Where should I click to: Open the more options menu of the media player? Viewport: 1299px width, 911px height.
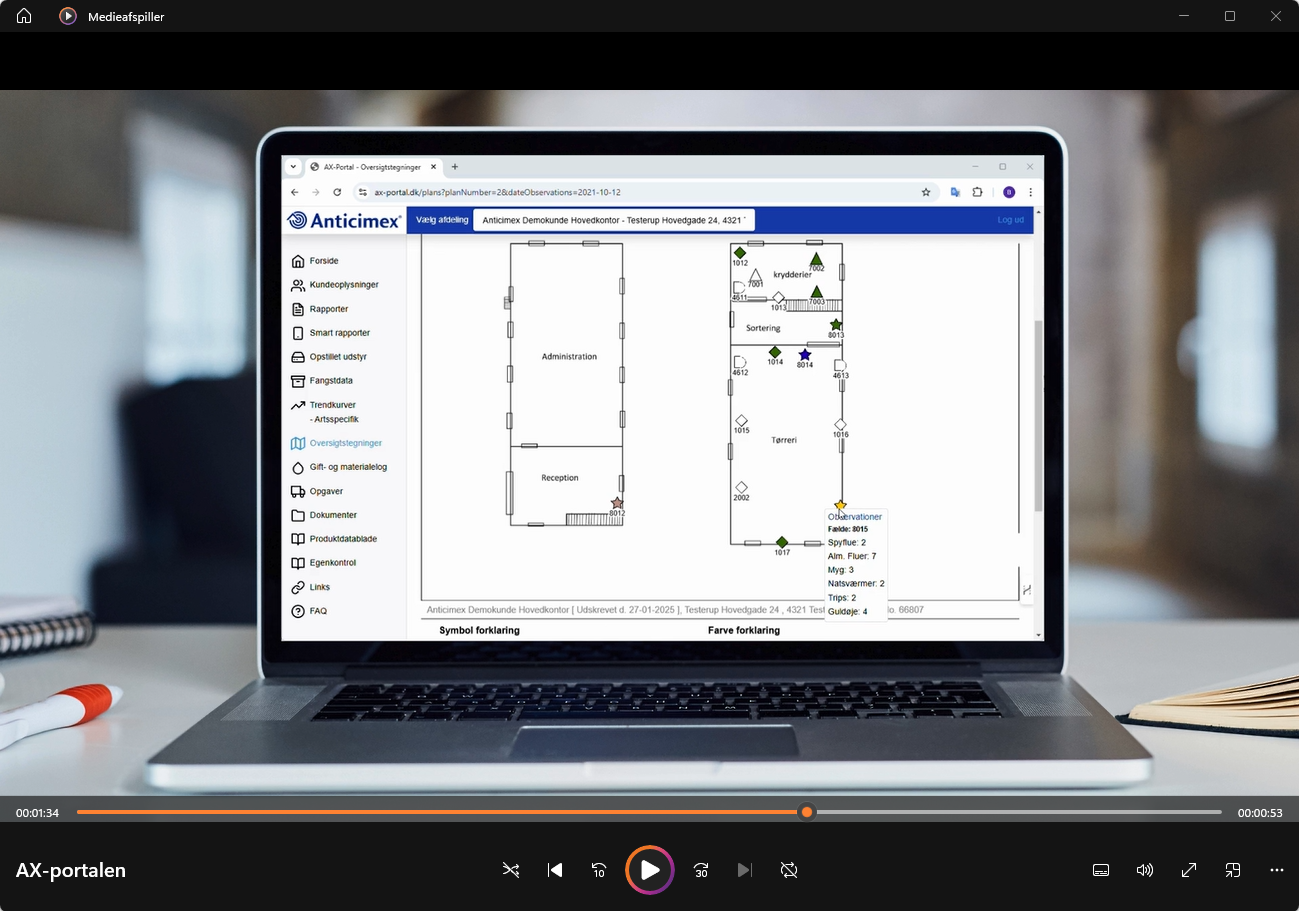1277,870
